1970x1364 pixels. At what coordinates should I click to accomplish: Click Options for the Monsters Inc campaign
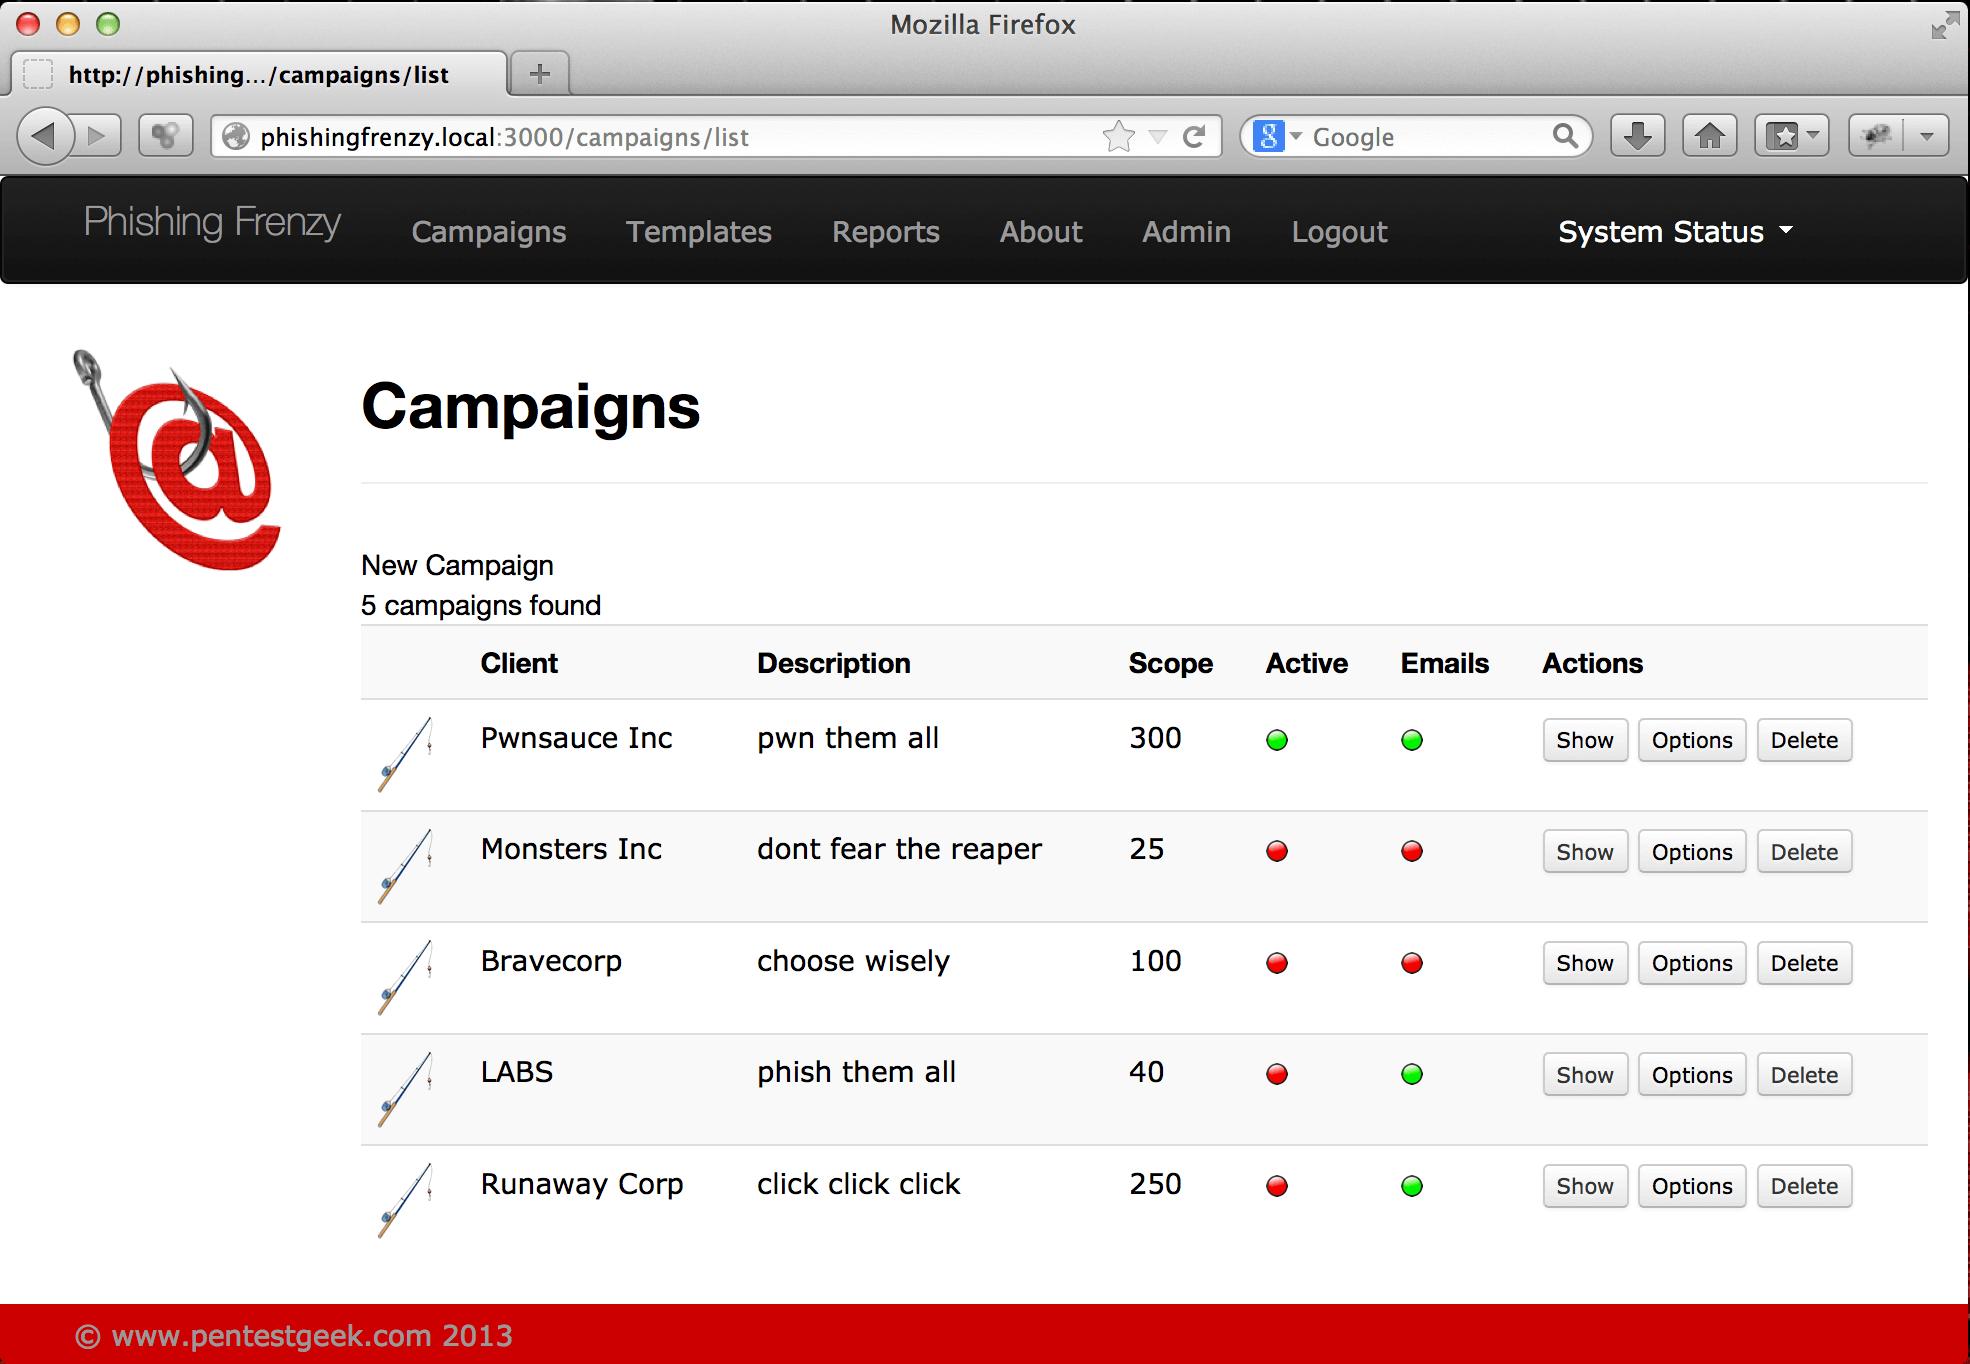point(1691,852)
